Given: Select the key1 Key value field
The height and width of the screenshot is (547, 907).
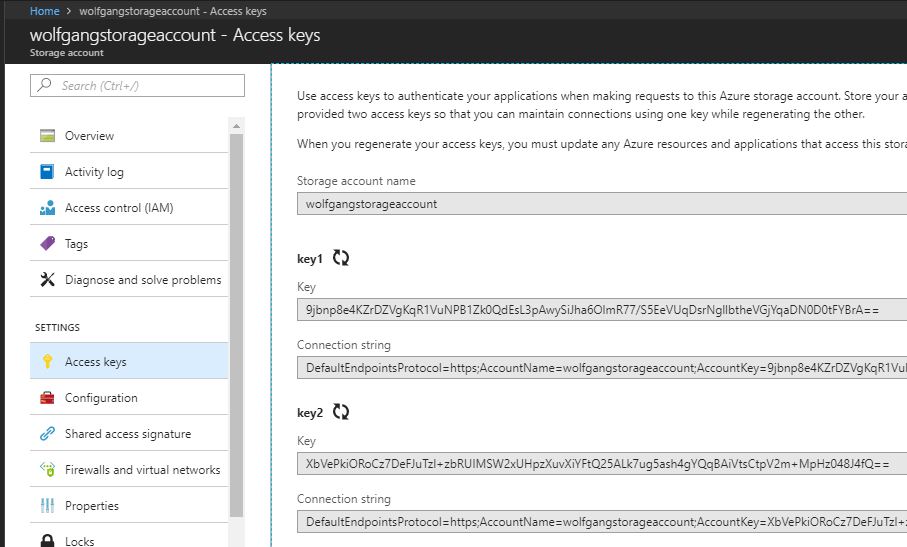Looking at the screenshot, I should (602, 309).
